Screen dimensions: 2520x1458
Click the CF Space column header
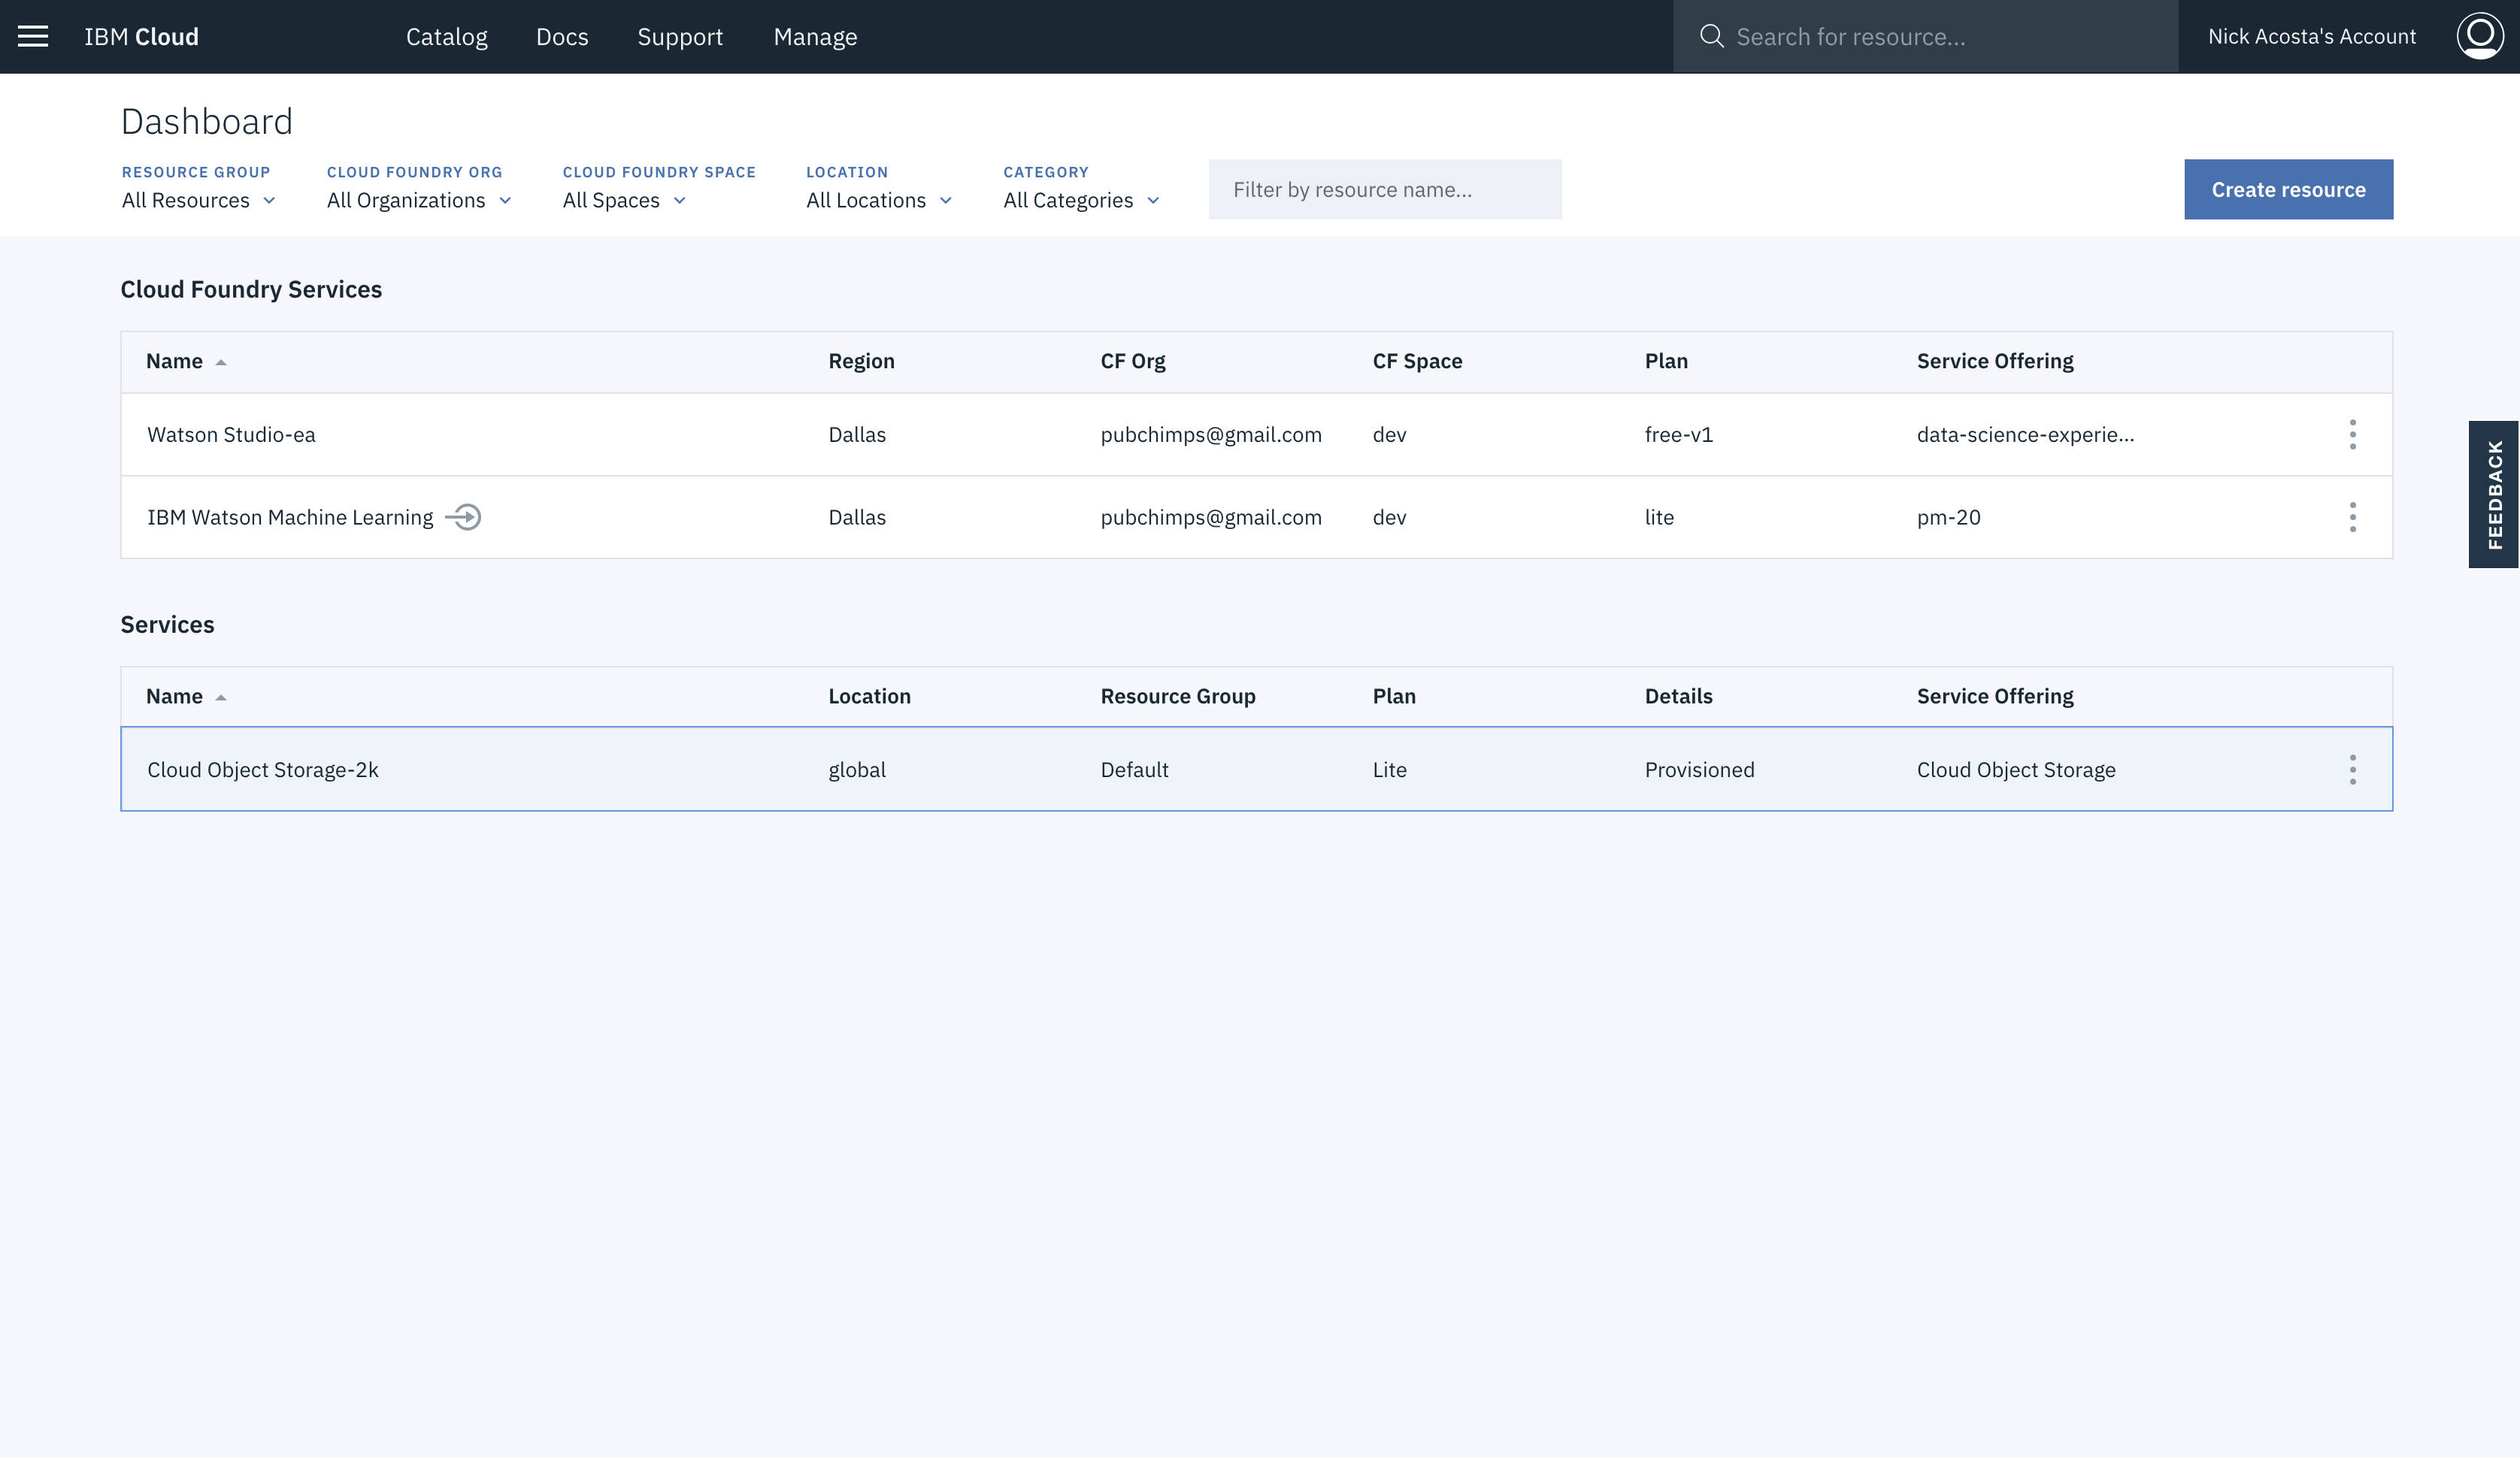point(1417,361)
